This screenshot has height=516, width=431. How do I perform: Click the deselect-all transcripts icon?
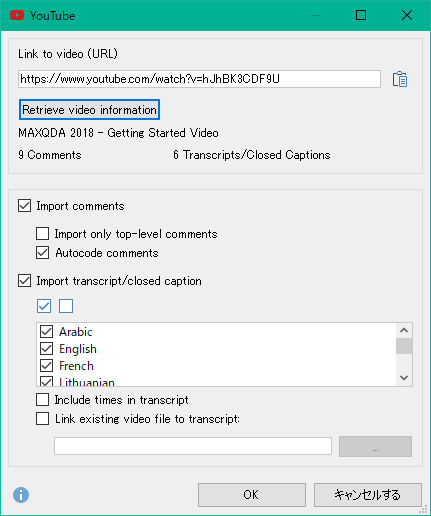tap(66, 306)
